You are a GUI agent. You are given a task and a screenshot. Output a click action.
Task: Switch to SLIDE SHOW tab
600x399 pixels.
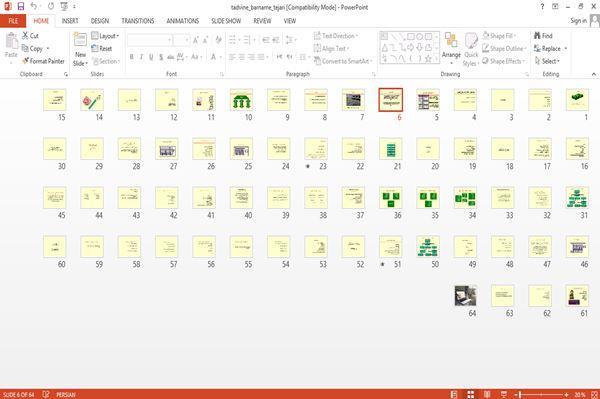click(226, 21)
